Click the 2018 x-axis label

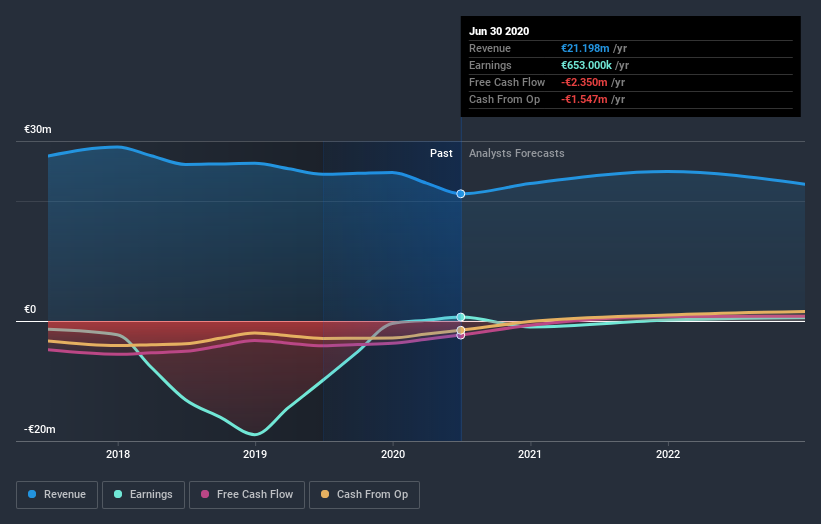click(x=118, y=454)
